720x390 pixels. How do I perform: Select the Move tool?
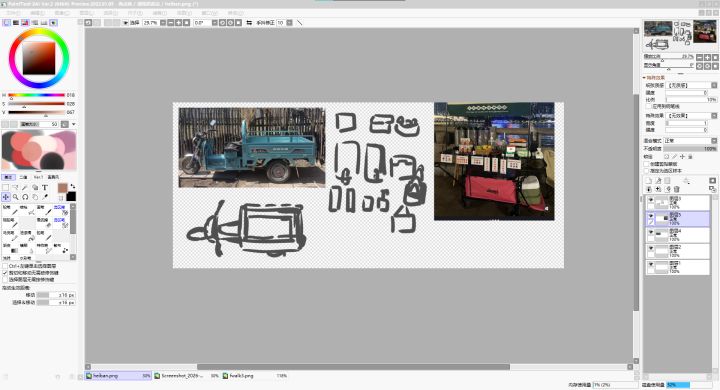[x=6, y=197]
